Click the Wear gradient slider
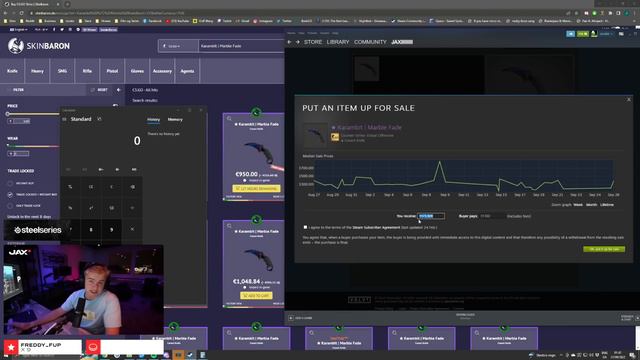This screenshot has height=360, width=640. coord(33,146)
